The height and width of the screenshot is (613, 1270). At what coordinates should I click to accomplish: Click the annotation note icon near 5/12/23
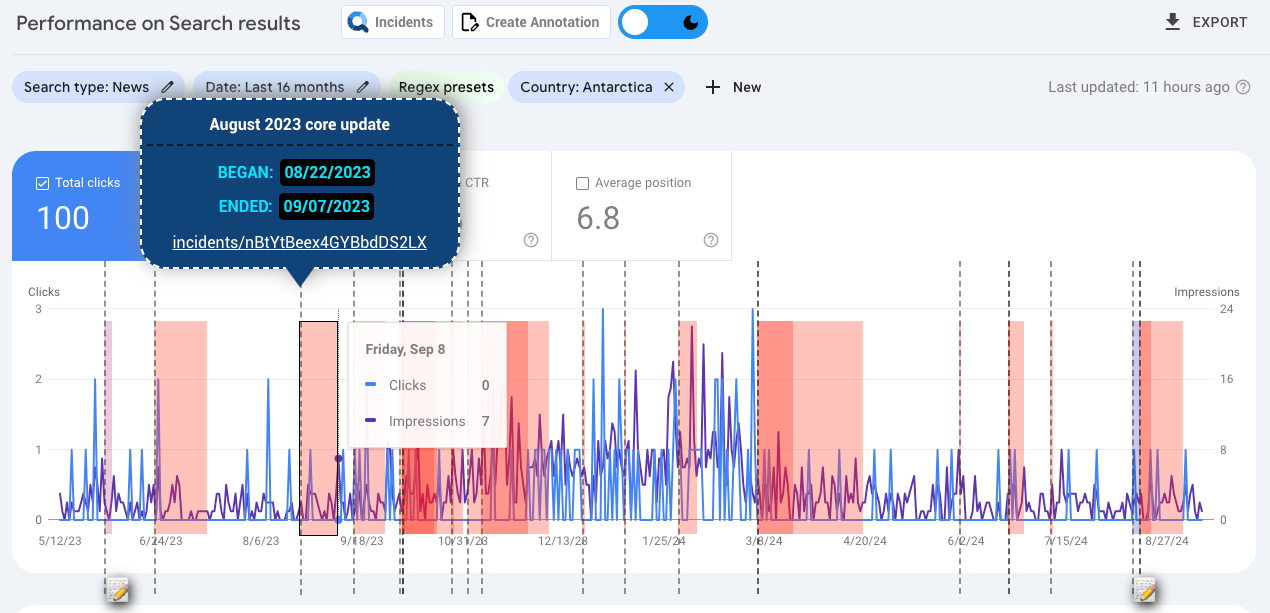(118, 590)
